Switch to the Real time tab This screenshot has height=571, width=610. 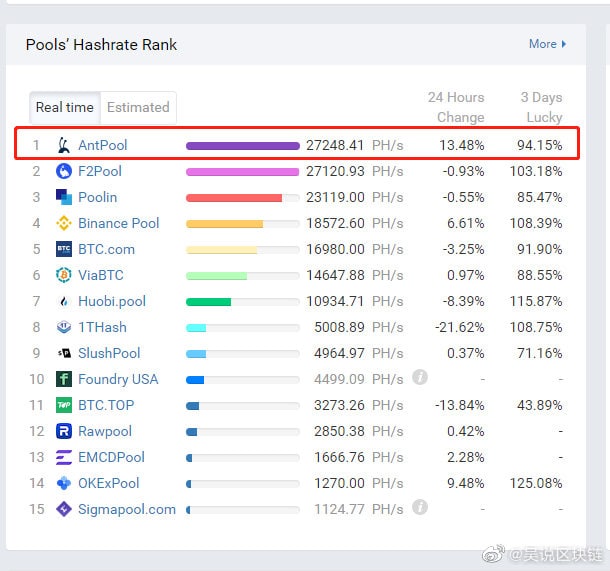click(65, 108)
